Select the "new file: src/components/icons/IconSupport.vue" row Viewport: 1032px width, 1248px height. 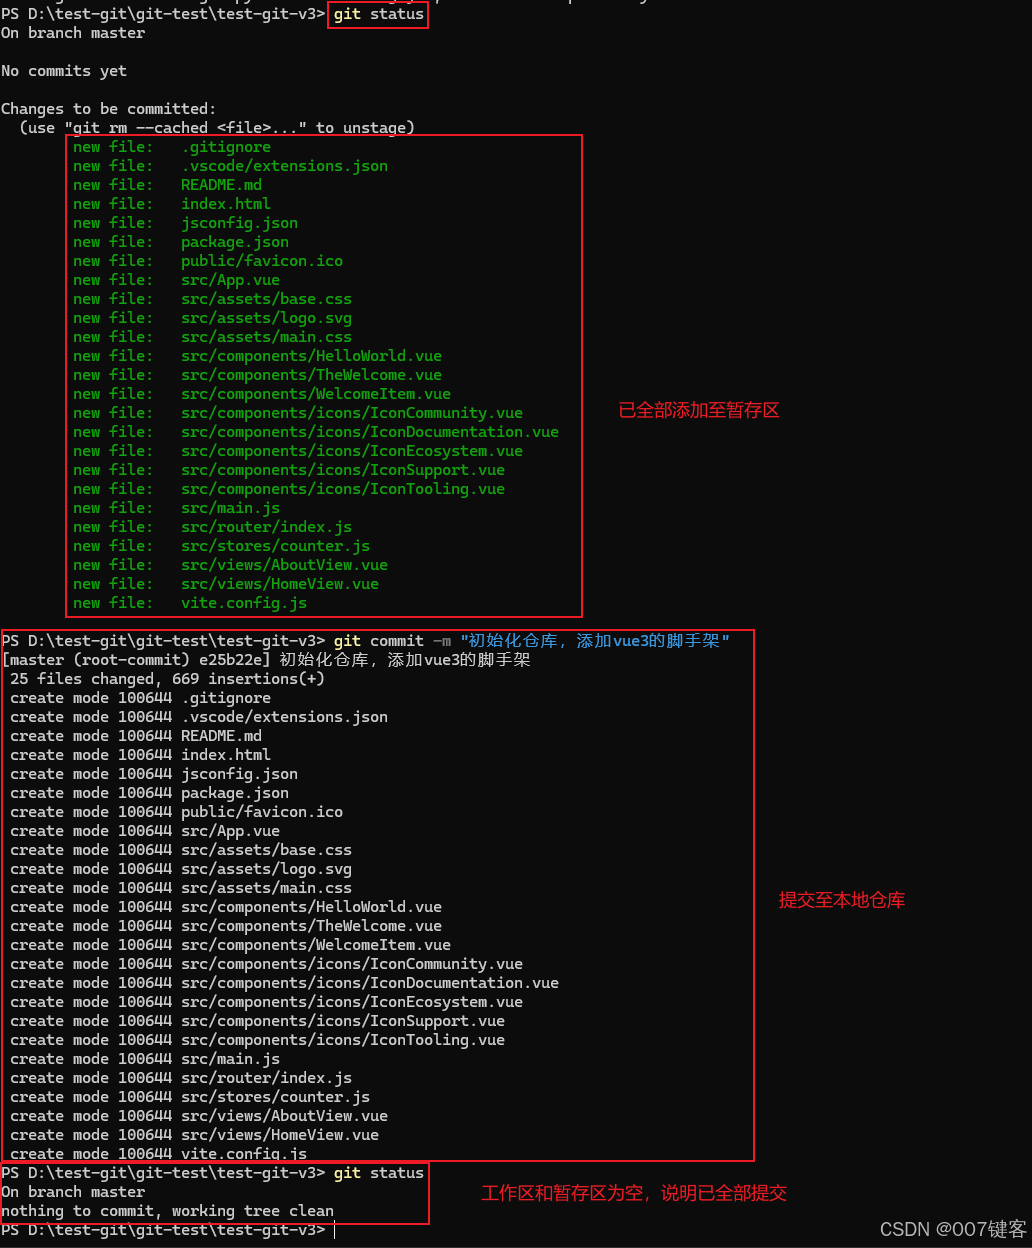289,470
